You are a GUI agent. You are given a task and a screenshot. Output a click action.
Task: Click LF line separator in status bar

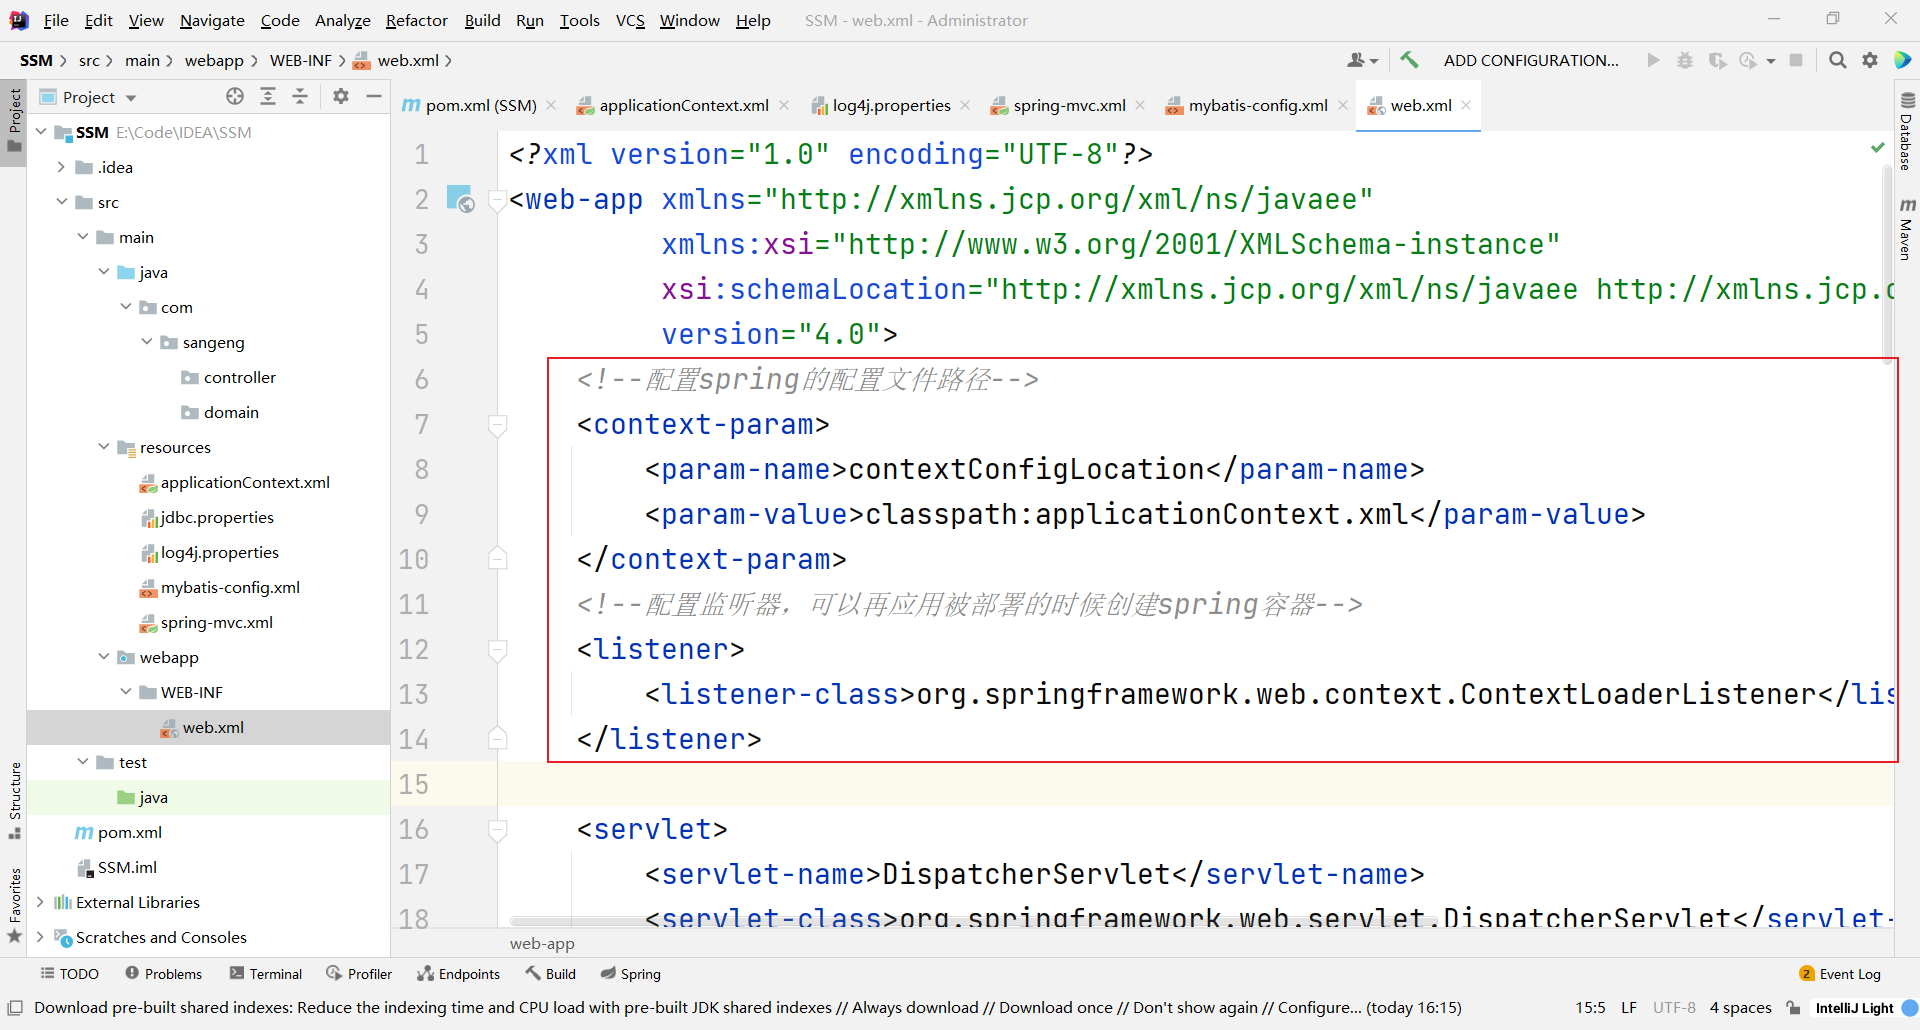(x=1629, y=1007)
